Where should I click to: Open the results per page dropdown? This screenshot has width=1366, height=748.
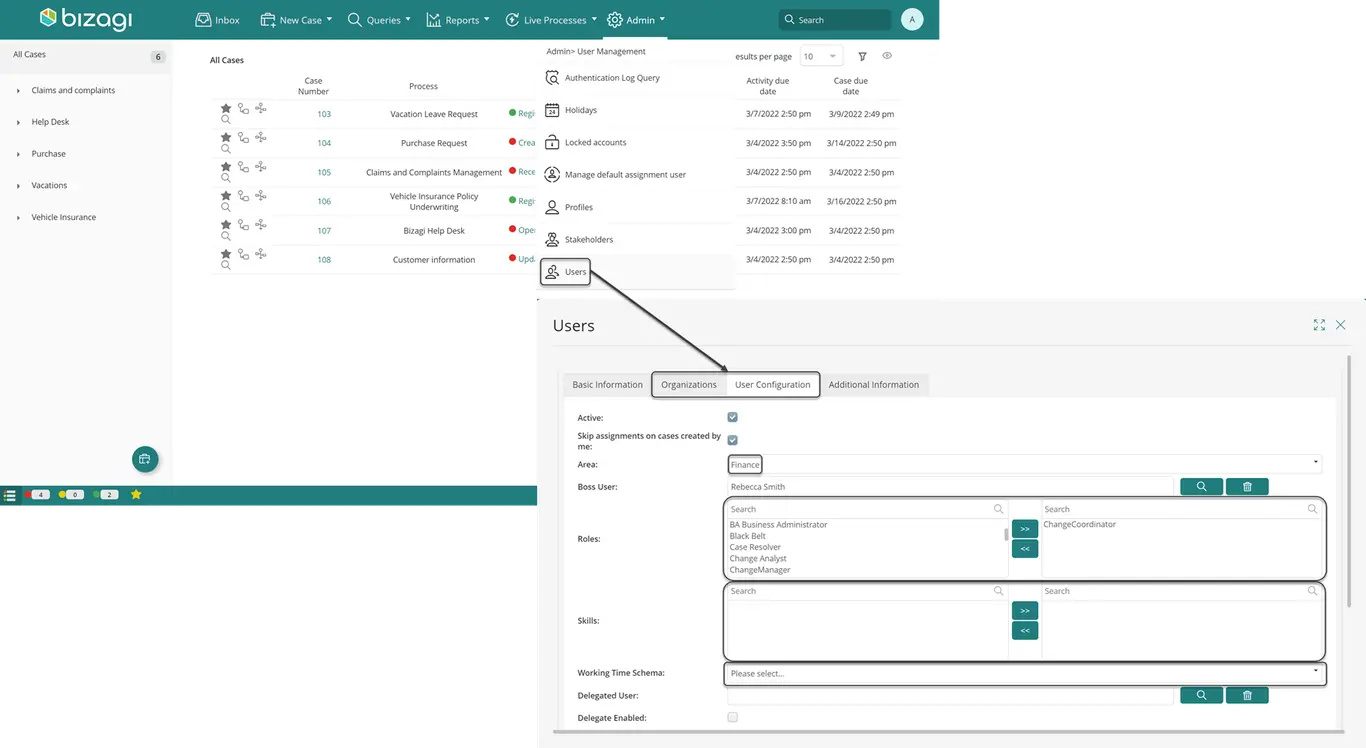click(x=821, y=57)
